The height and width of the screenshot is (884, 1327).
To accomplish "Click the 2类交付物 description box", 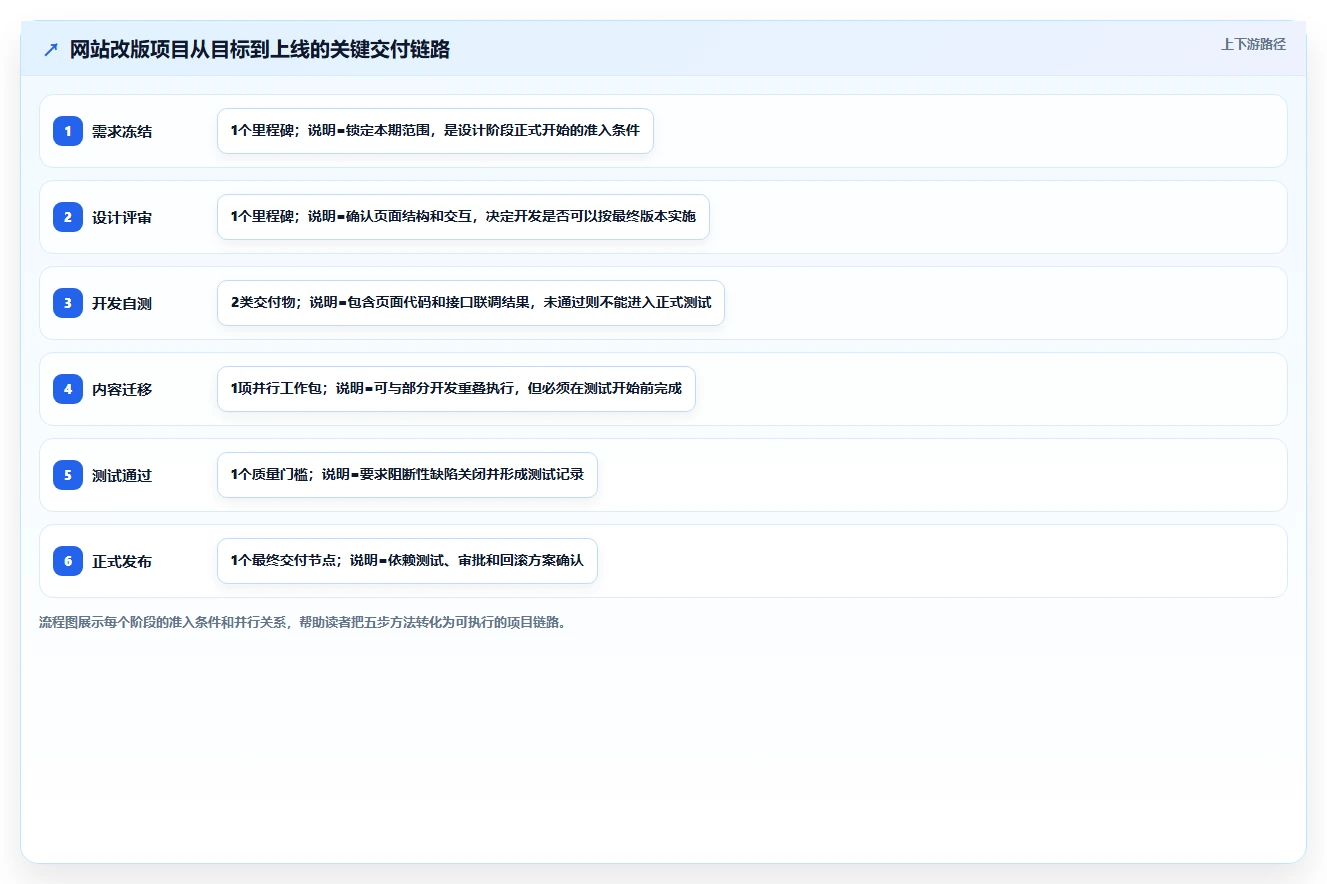I will tap(471, 303).
